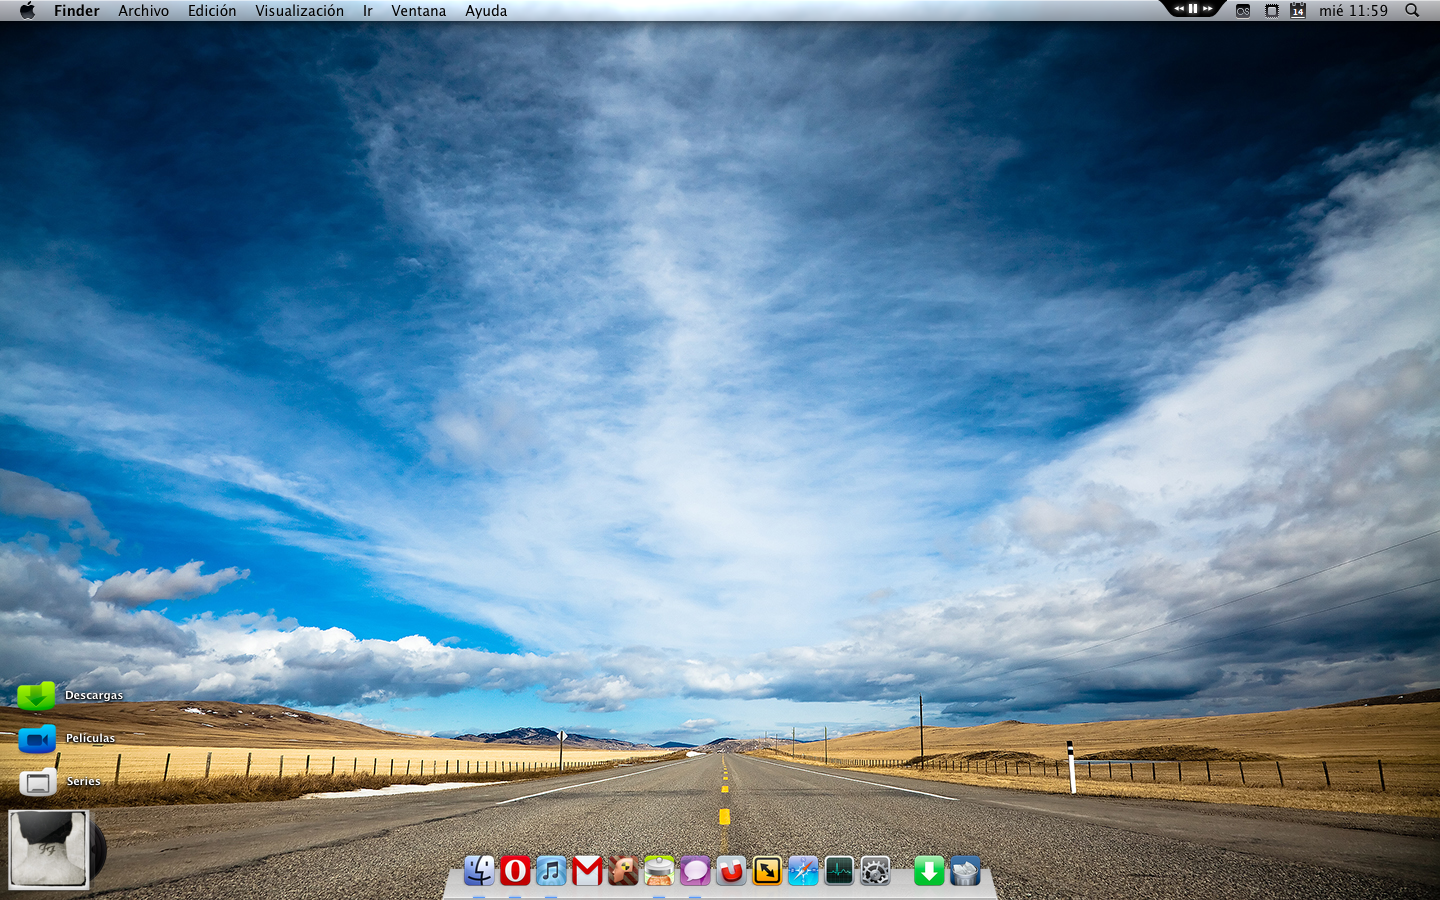Viewport: 1440px width, 900px height.
Task: Open the Ventana menu
Action: (x=418, y=10)
